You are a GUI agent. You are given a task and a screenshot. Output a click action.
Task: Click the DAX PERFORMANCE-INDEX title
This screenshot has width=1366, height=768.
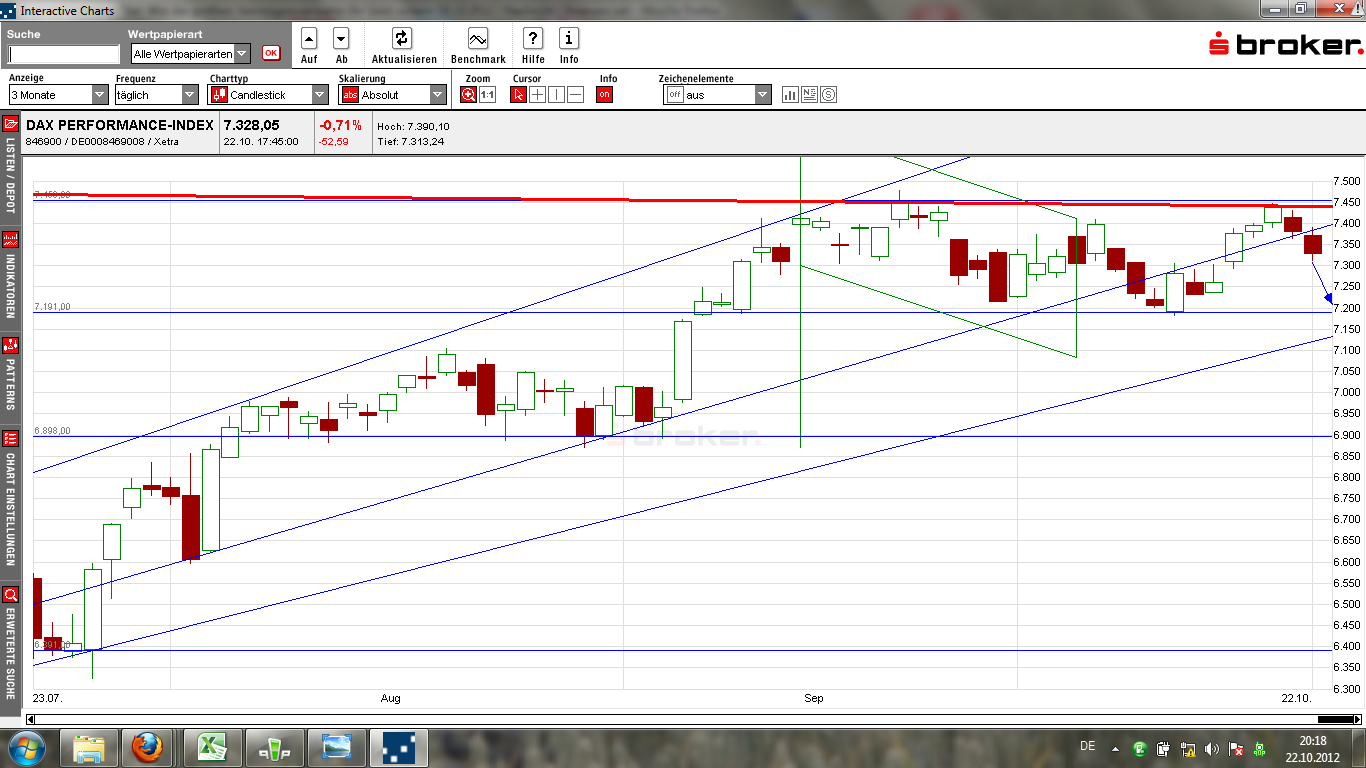pyautogui.click(x=120, y=125)
